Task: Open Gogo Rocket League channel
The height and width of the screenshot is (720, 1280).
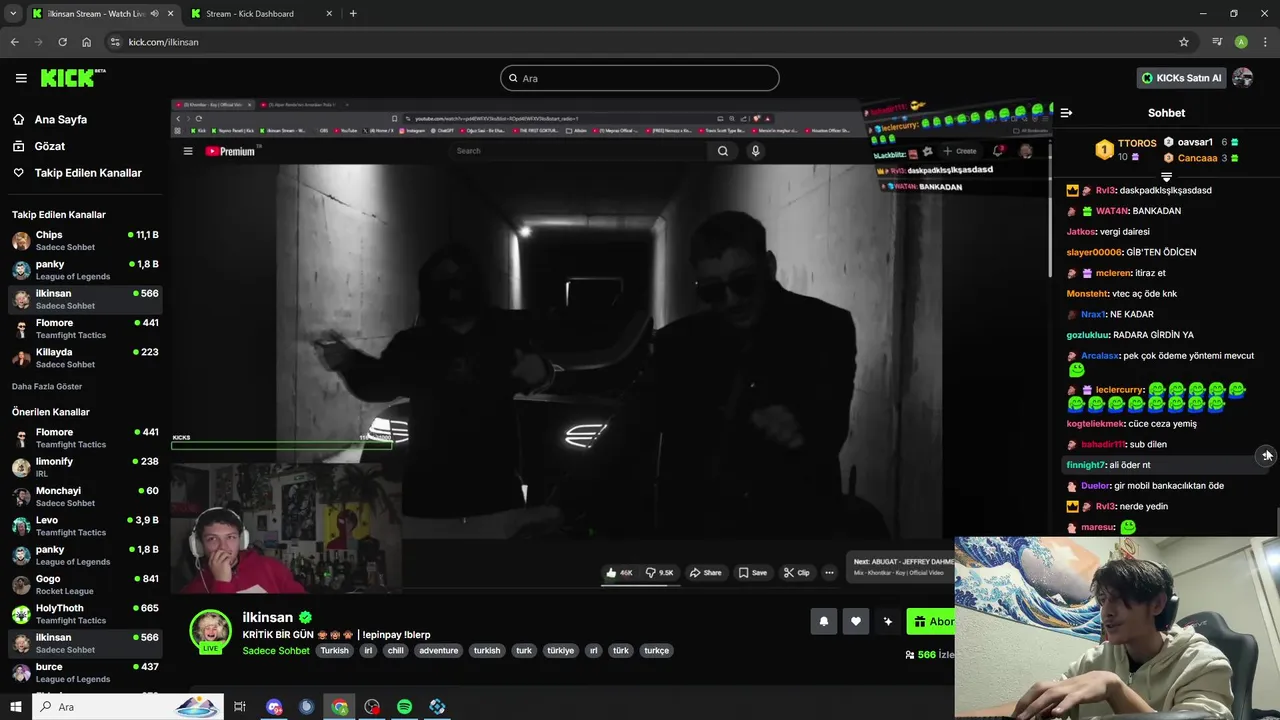Action: (85, 584)
